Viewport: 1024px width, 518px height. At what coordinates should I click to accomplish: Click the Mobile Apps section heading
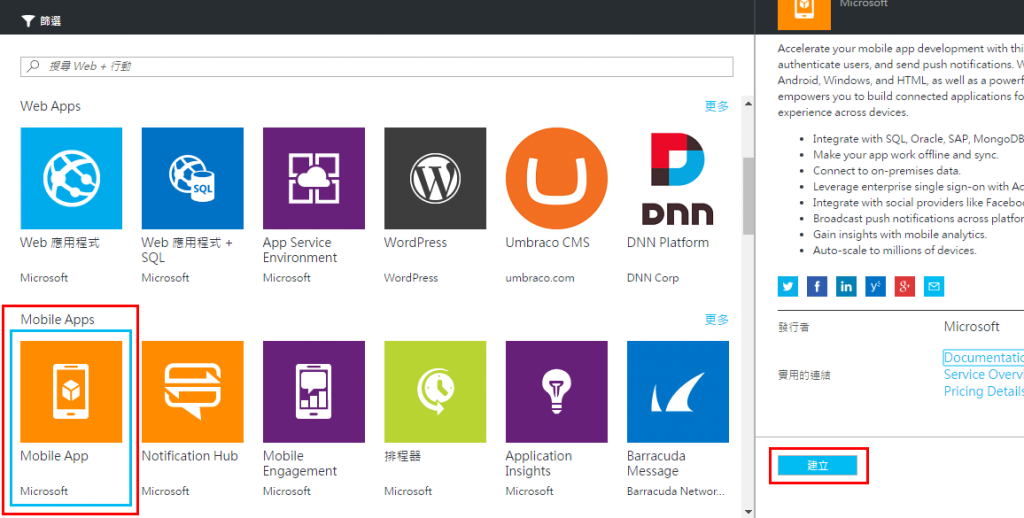(x=57, y=319)
